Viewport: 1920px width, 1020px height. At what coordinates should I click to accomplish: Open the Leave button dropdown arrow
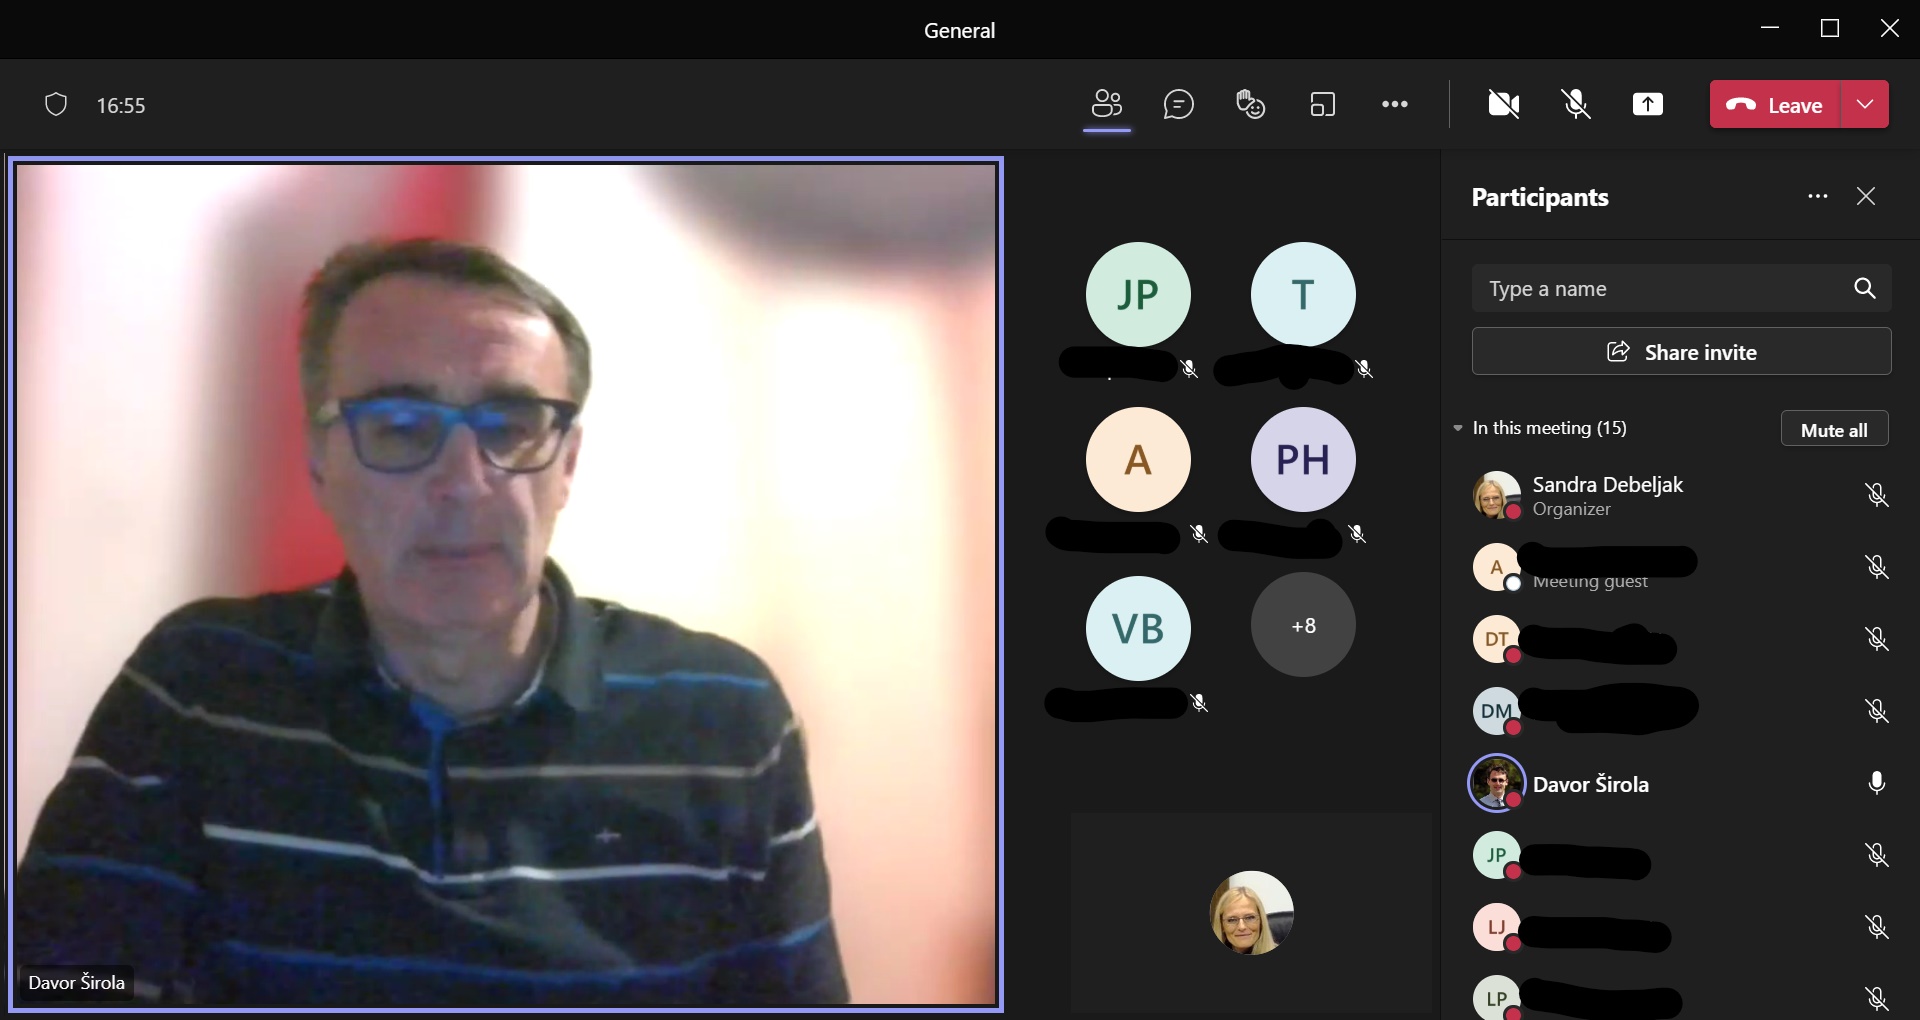click(x=1864, y=104)
